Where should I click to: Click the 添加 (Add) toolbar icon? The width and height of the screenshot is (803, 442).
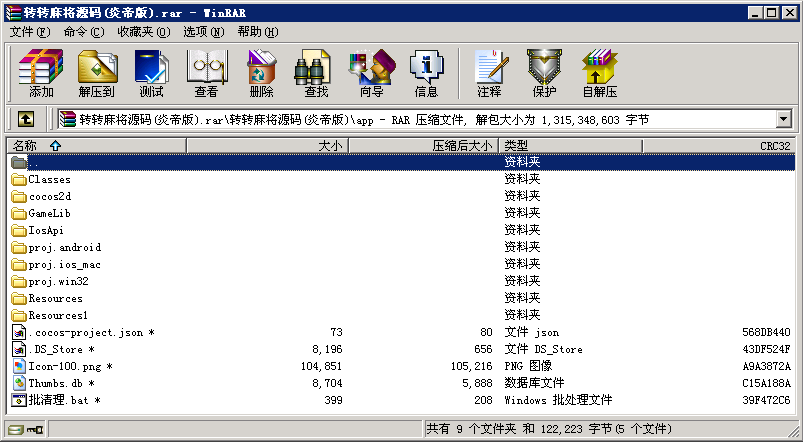41,73
